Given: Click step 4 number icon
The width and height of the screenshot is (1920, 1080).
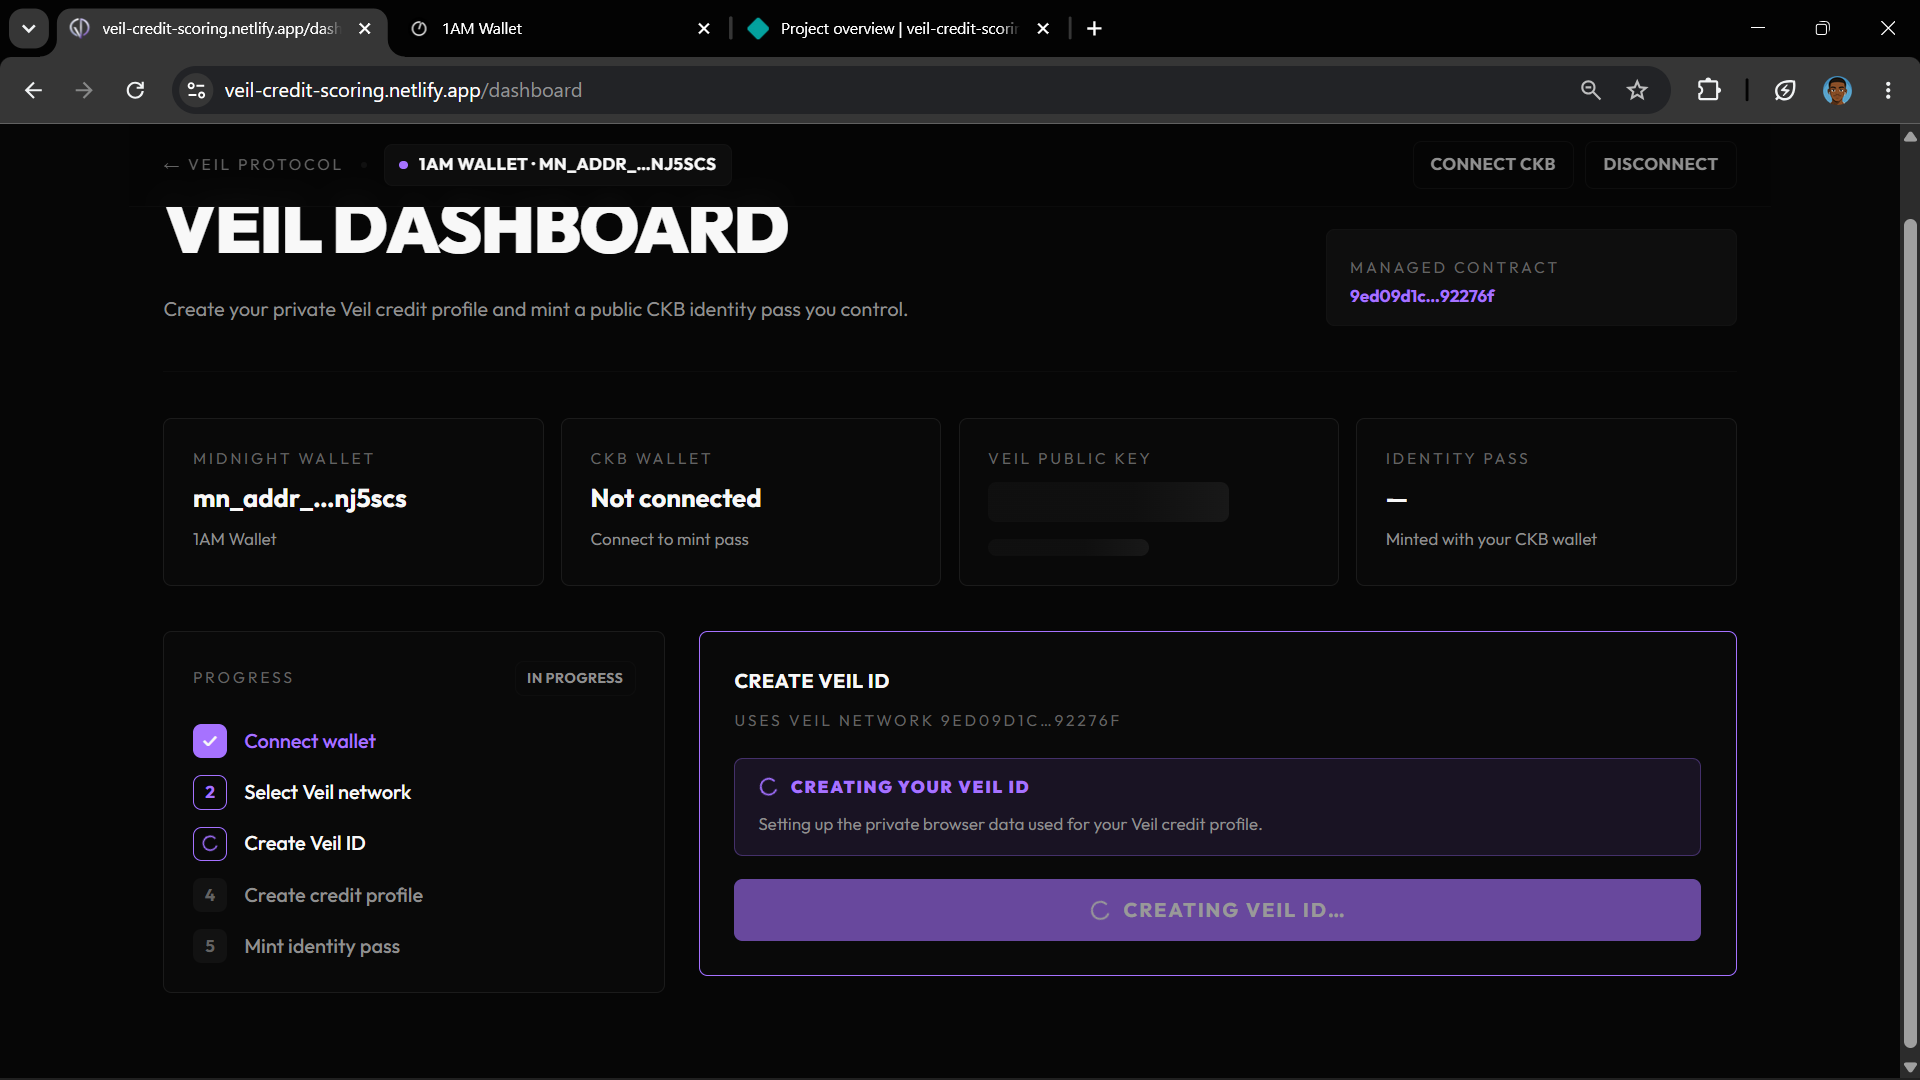Looking at the screenshot, I should tap(210, 895).
